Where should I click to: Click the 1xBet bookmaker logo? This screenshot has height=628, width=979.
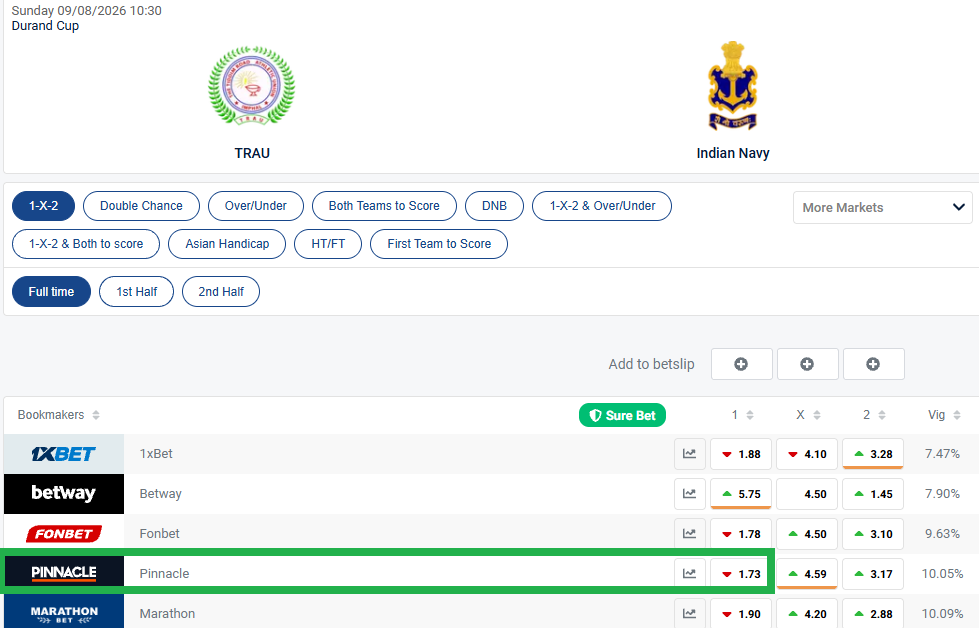tap(64, 454)
